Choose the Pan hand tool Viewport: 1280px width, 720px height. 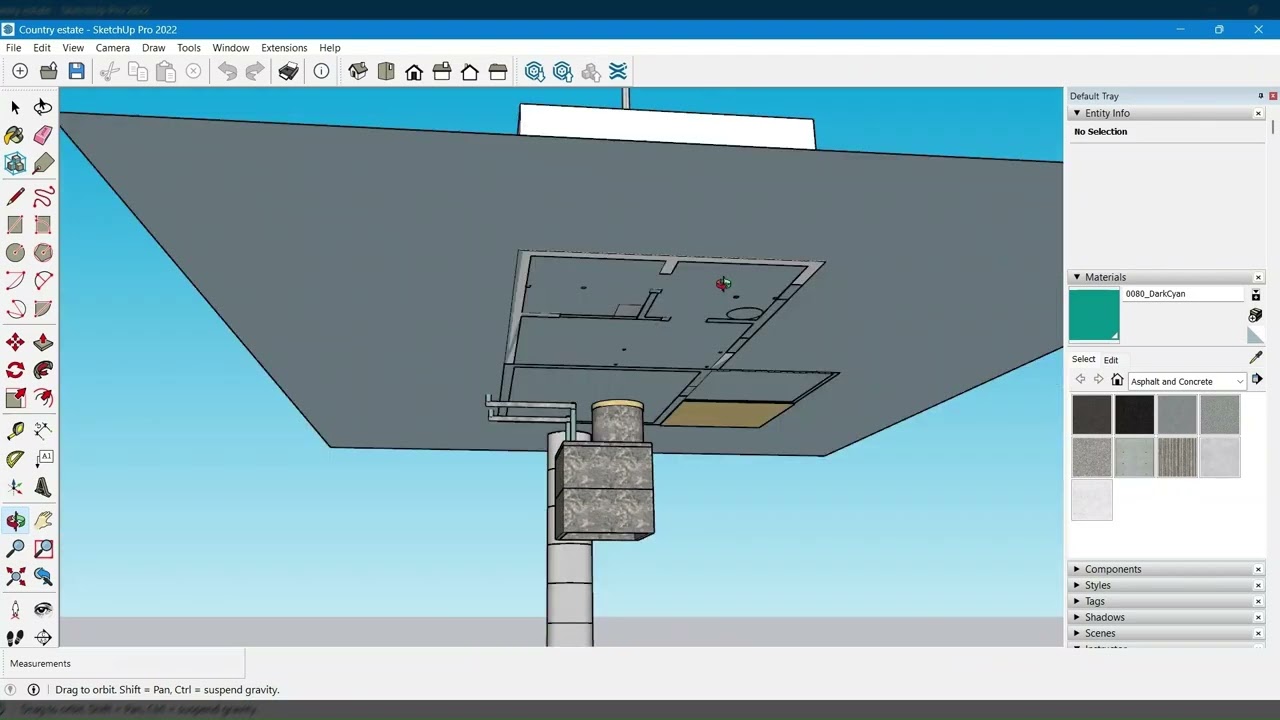[x=43, y=521]
